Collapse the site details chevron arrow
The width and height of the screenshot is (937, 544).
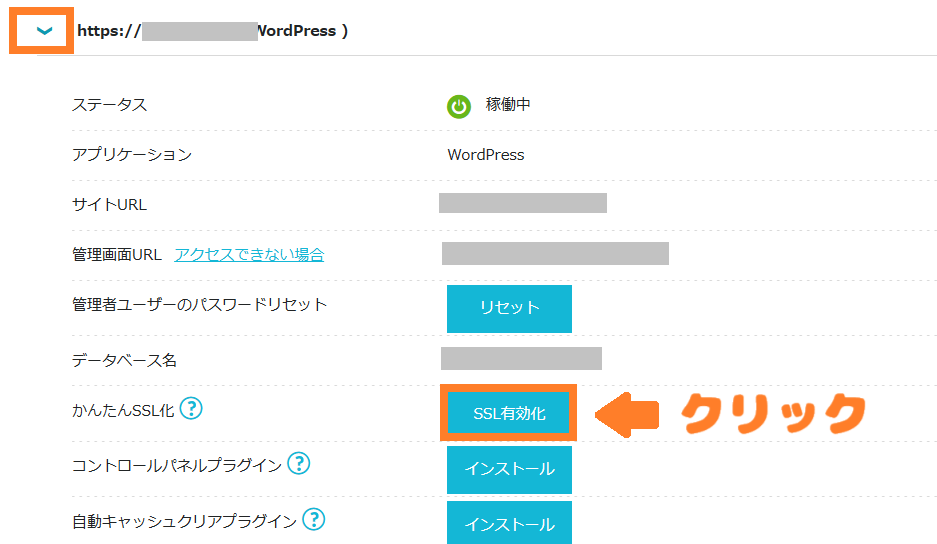click(43, 31)
